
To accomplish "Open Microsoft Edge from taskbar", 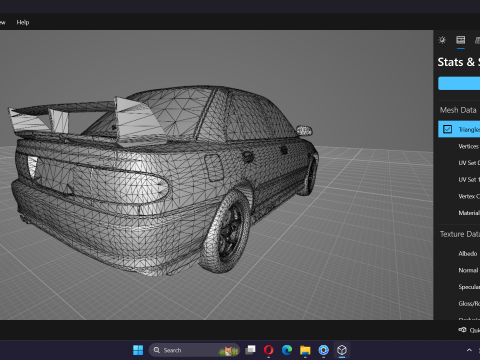I will (287, 350).
